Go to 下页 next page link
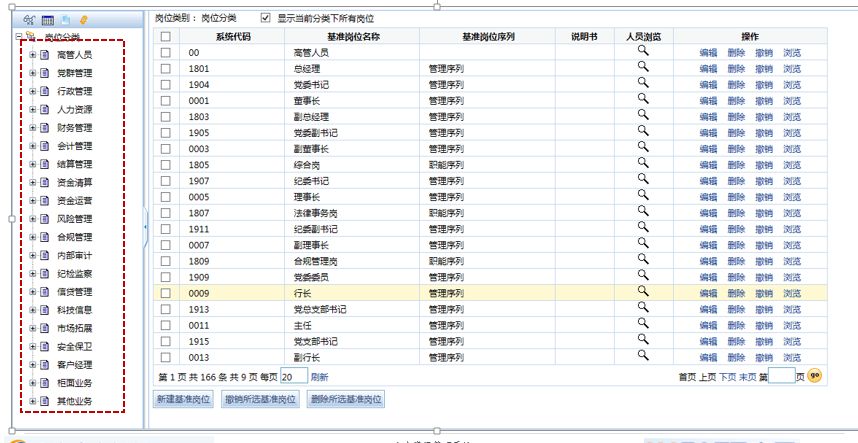Image resolution: width=858 pixels, height=443 pixels. tap(727, 377)
